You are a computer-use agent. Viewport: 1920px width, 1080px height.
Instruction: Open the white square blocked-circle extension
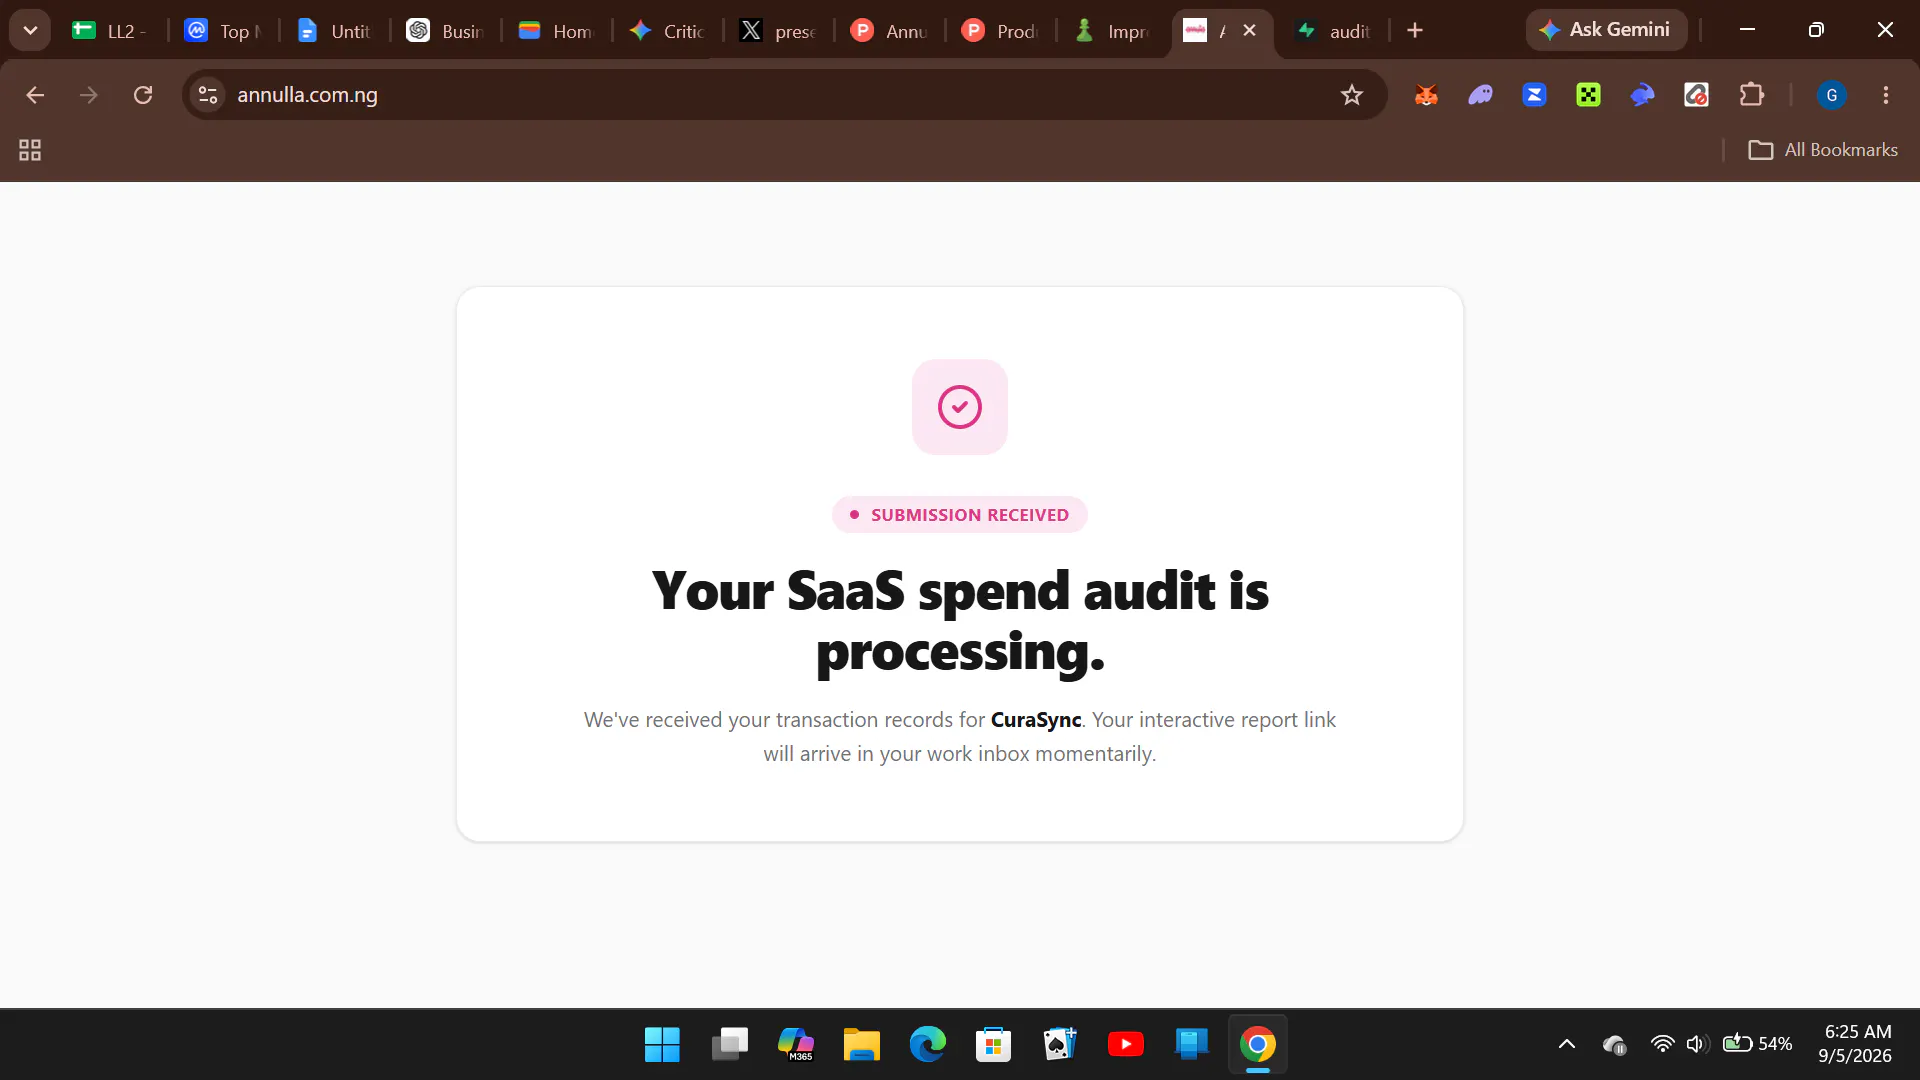point(1696,95)
